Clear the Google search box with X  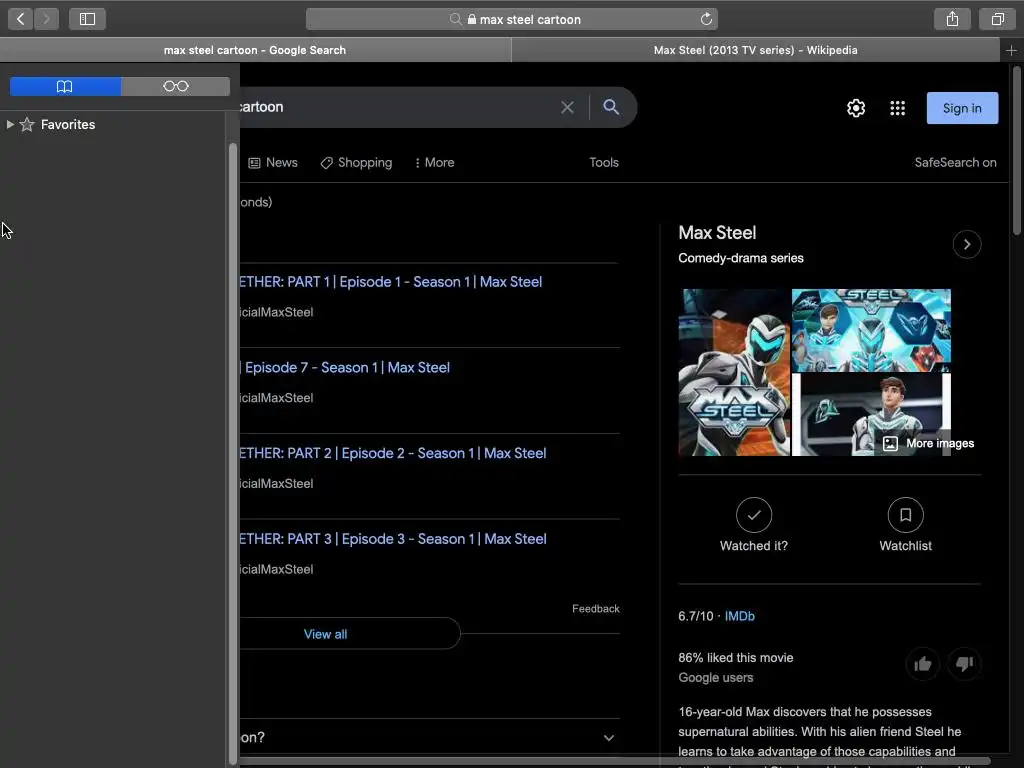[568, 107]
